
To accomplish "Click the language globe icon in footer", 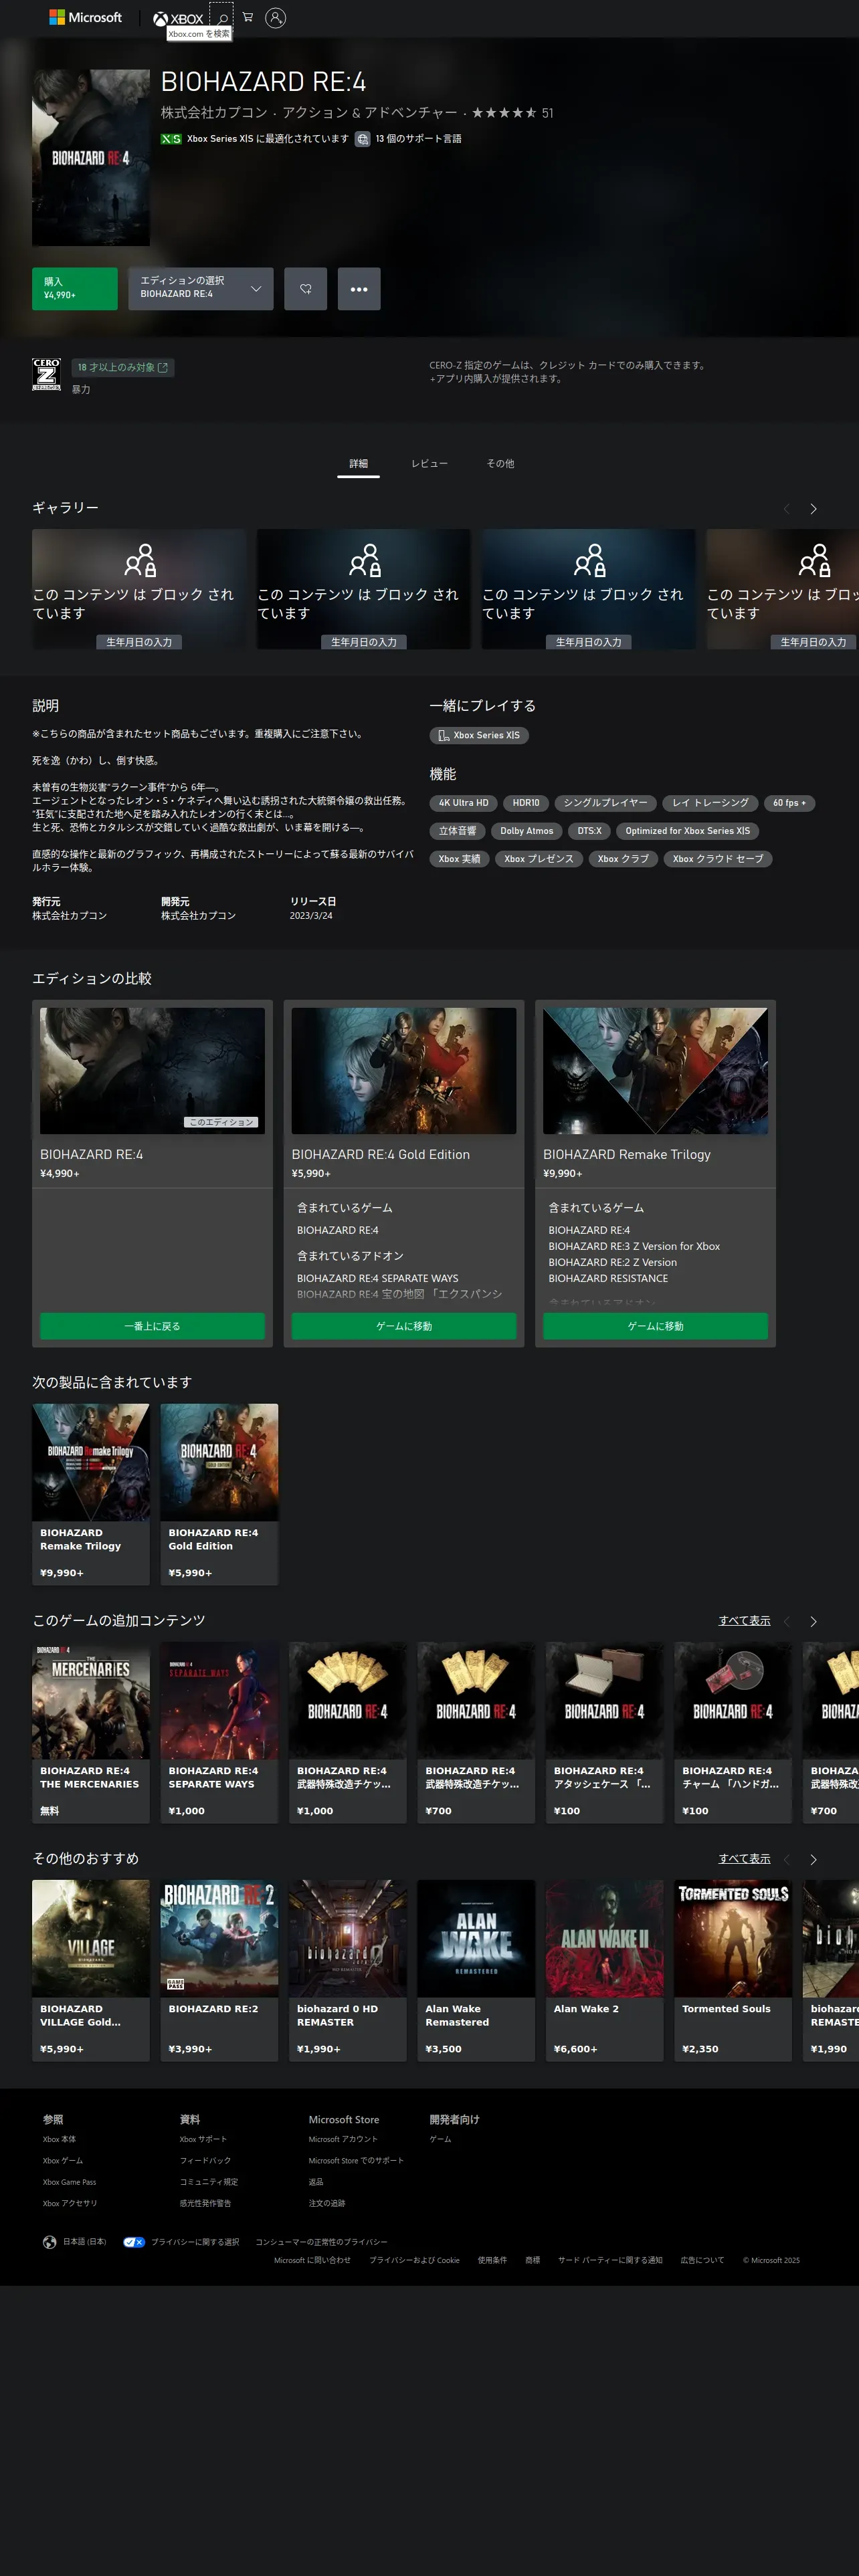I will (x=49, y=2241).
